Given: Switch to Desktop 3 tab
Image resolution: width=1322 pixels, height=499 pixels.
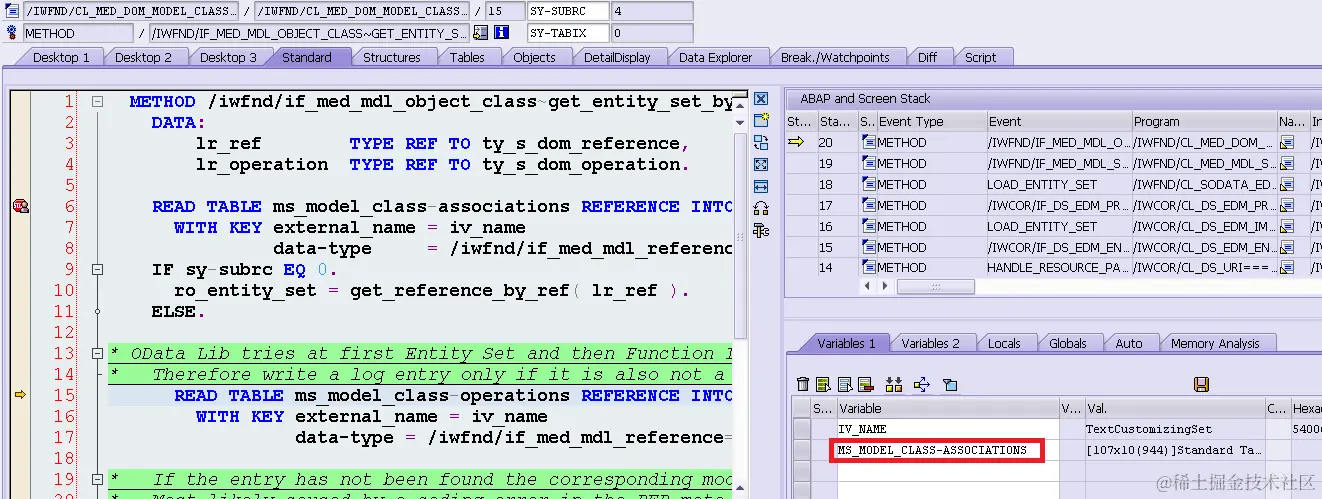Looking at the screenshot, I should [227, 57].
